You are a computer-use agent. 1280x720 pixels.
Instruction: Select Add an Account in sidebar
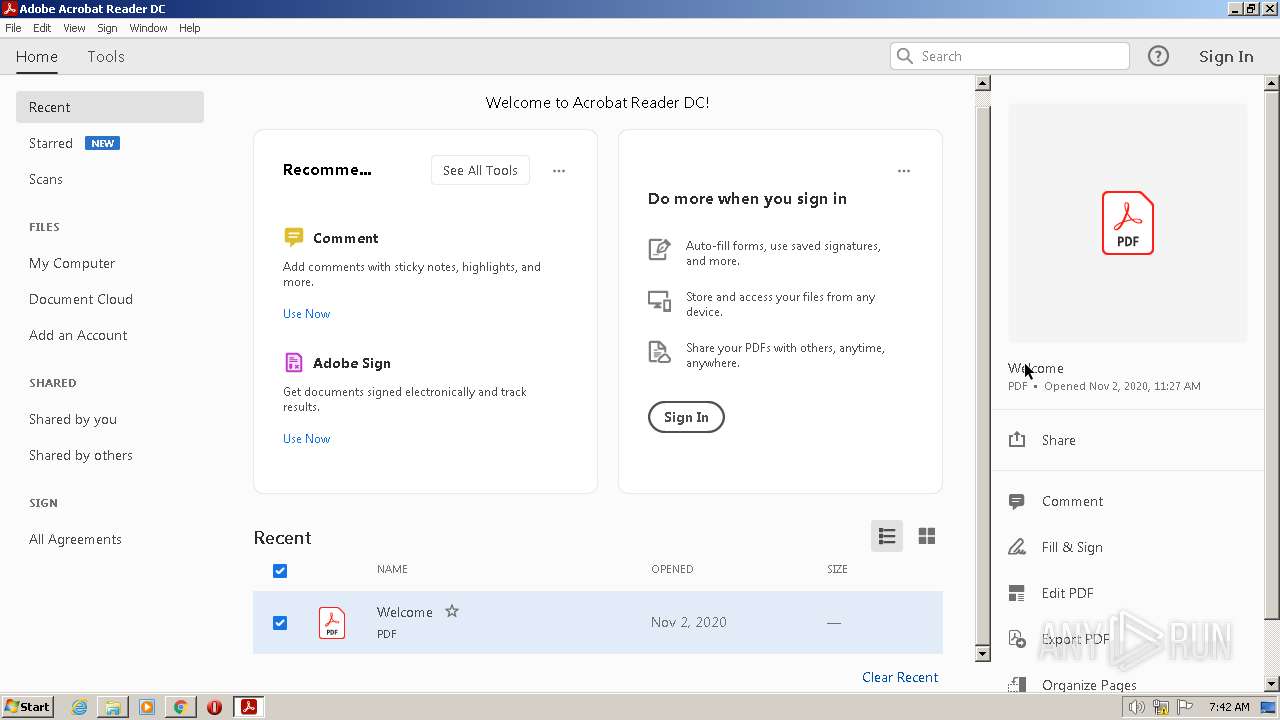pos(78,335)
